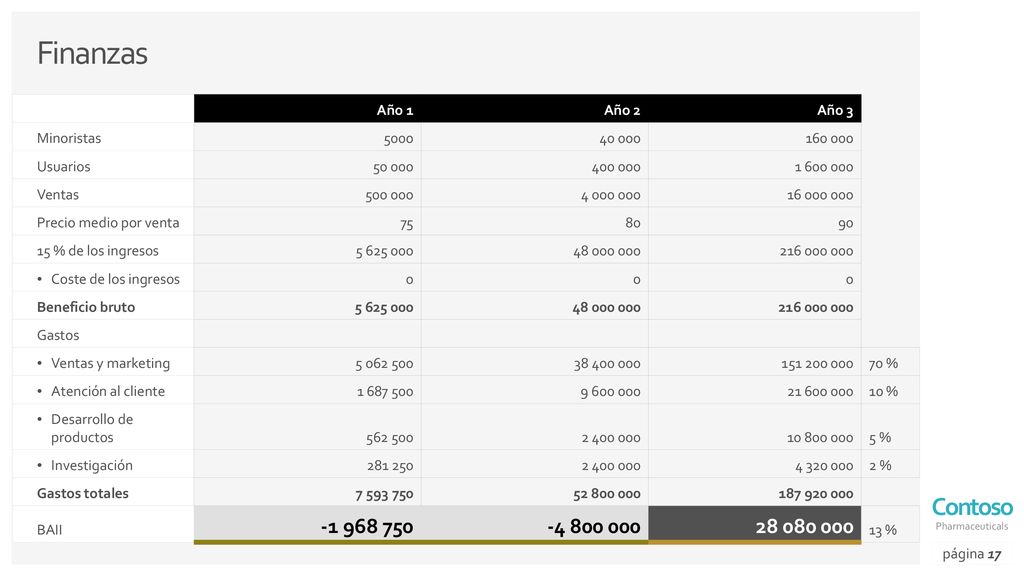Select the Precio medio por venta label
Screen dimensions: 1024x576
point(108,223)
